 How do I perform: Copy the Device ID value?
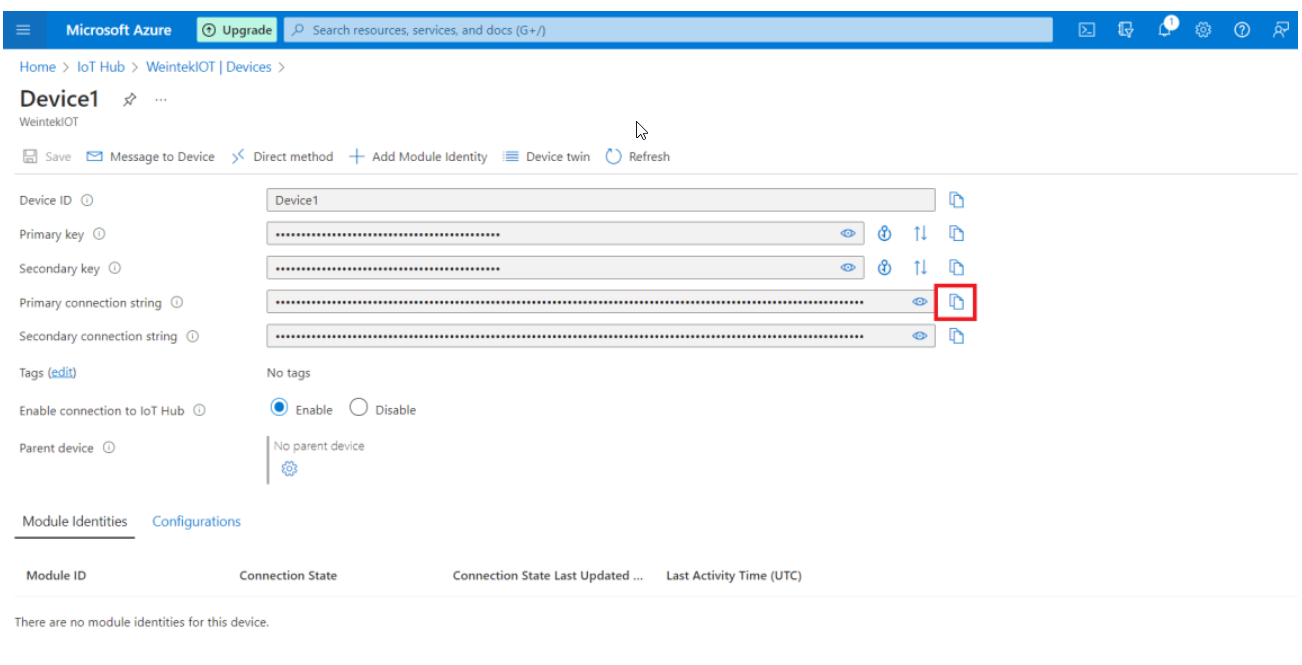click(x=956, y=200)
